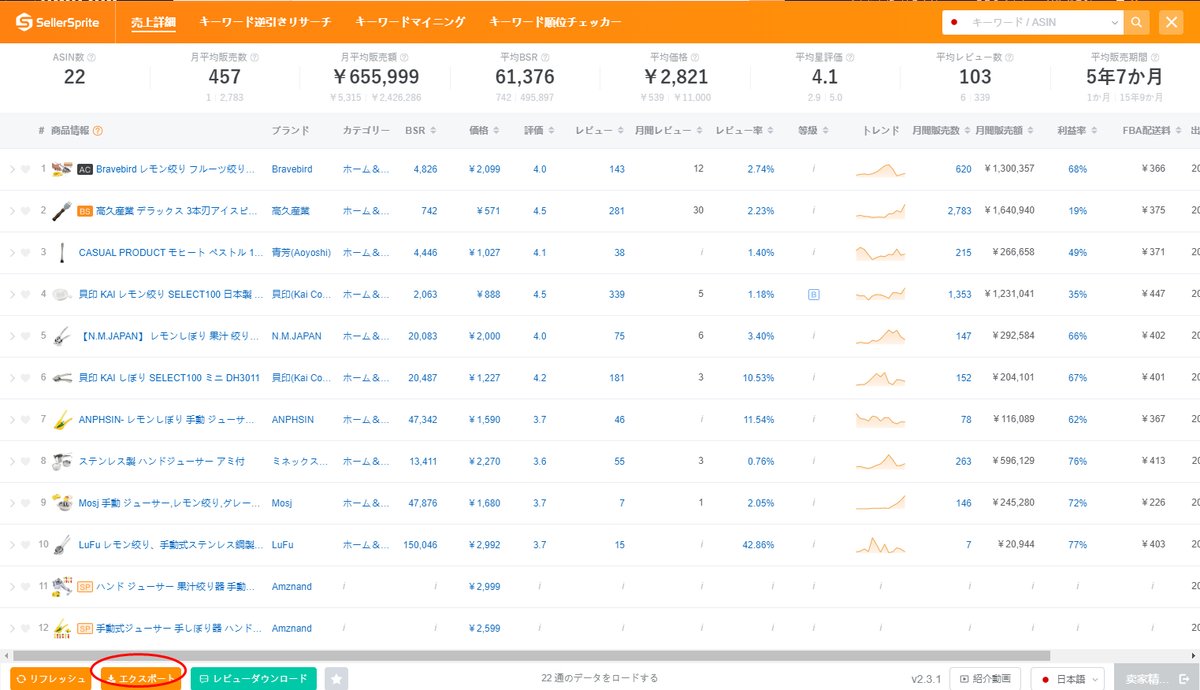Open trend chart for 高久産業 row
Screen dimensions: 1200x690
[880, 211]
